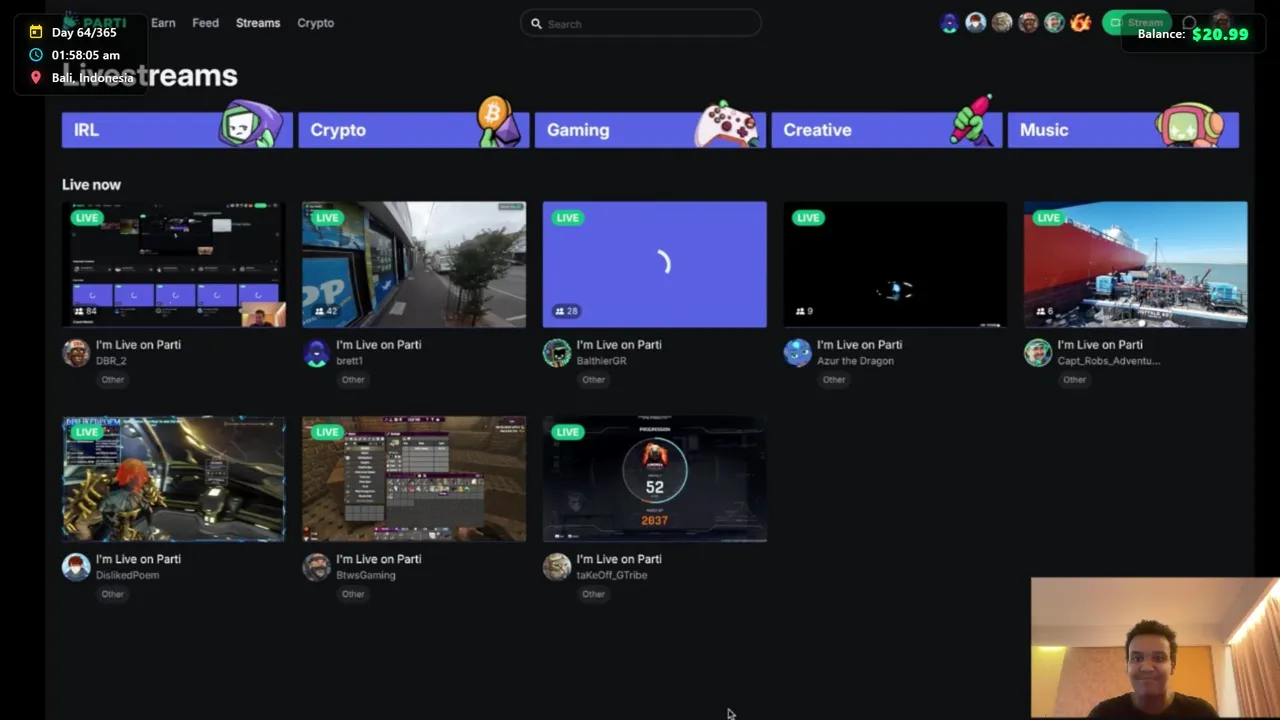Click DBR_2 channel avatar
The width and height of the screenshot is (1280, 720).
[x=76, y=352]
